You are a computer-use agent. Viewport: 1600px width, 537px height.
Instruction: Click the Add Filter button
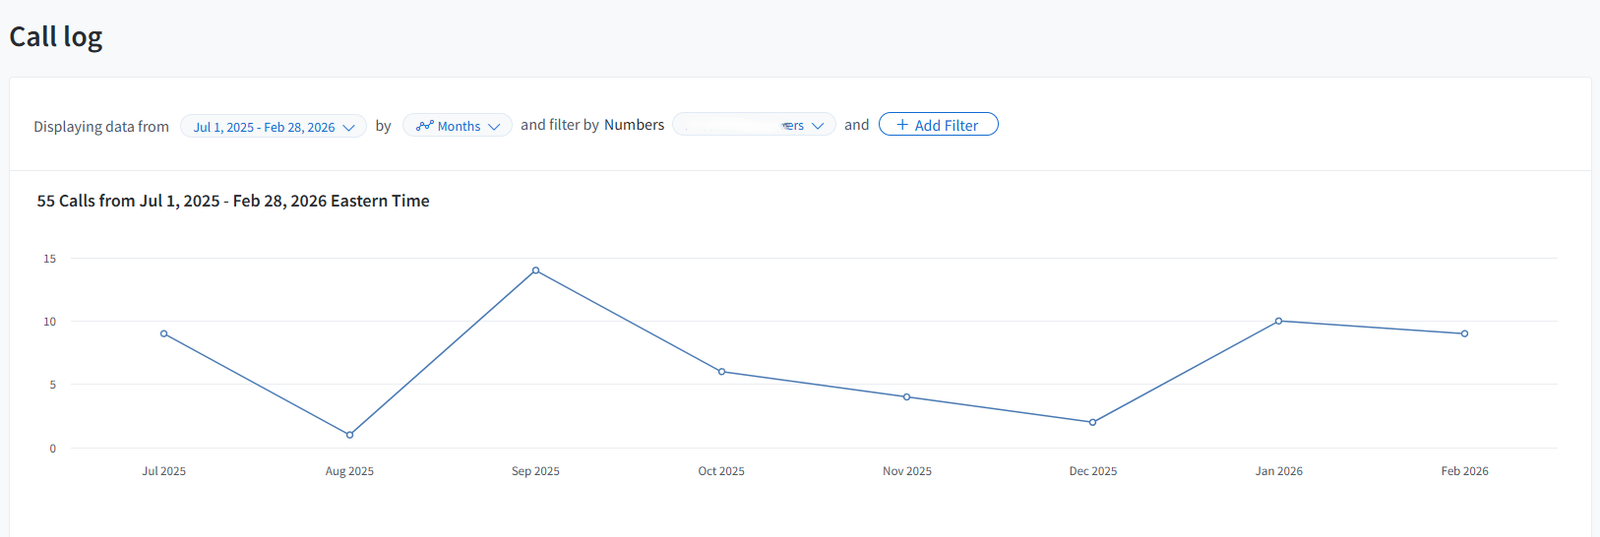click(x=938, y=125)
